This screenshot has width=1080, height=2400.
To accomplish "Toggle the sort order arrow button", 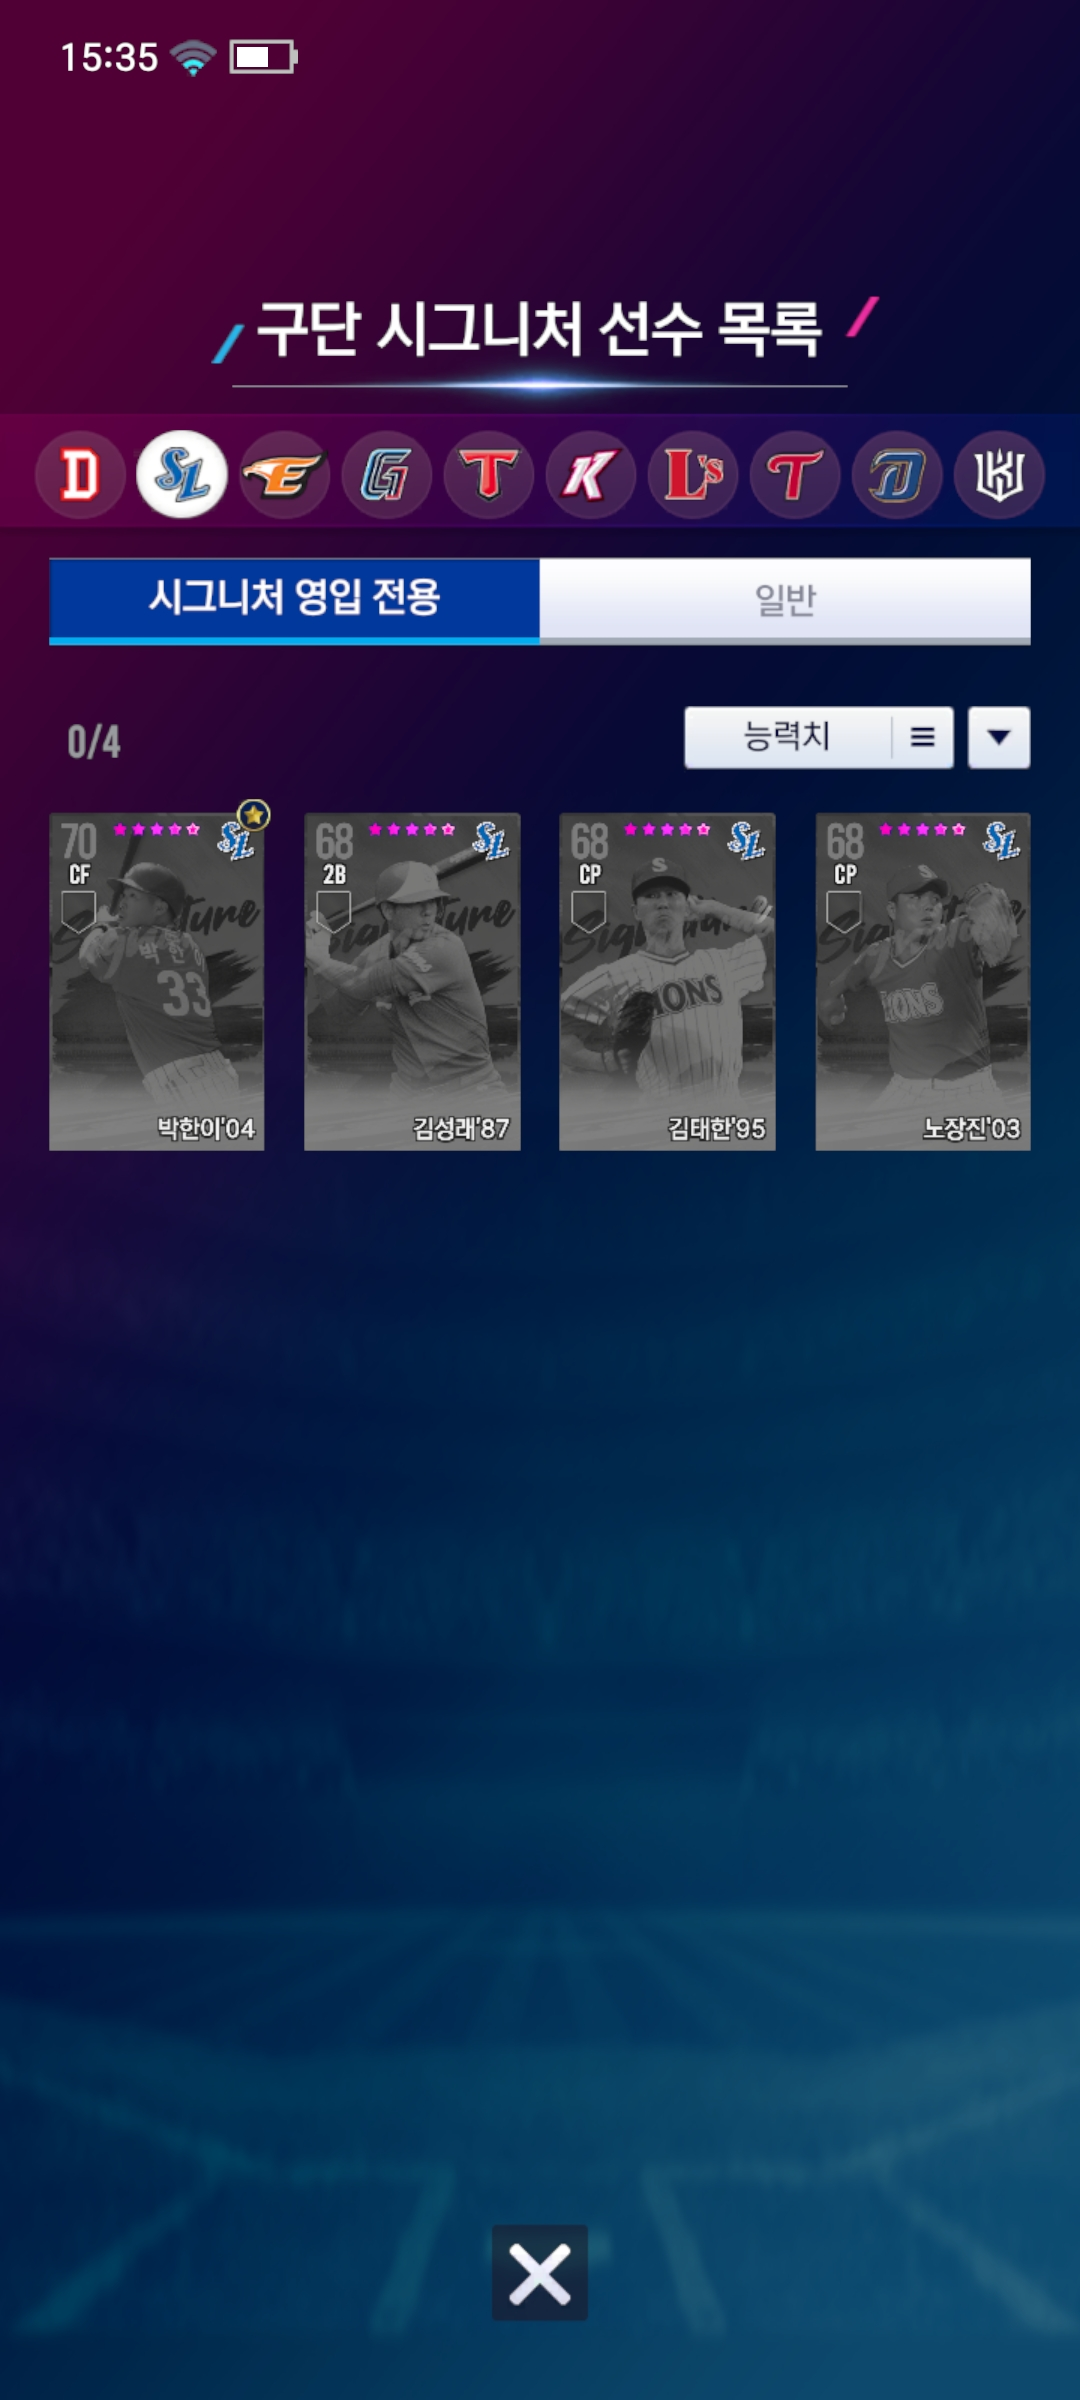I will 999,738.
